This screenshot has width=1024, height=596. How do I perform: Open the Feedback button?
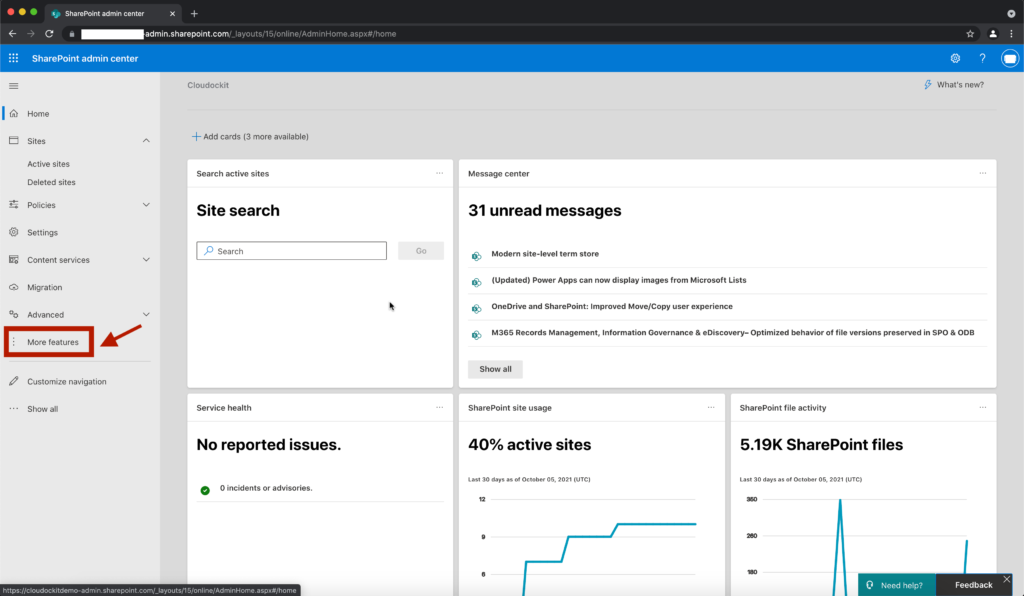[x=973, y=585]
